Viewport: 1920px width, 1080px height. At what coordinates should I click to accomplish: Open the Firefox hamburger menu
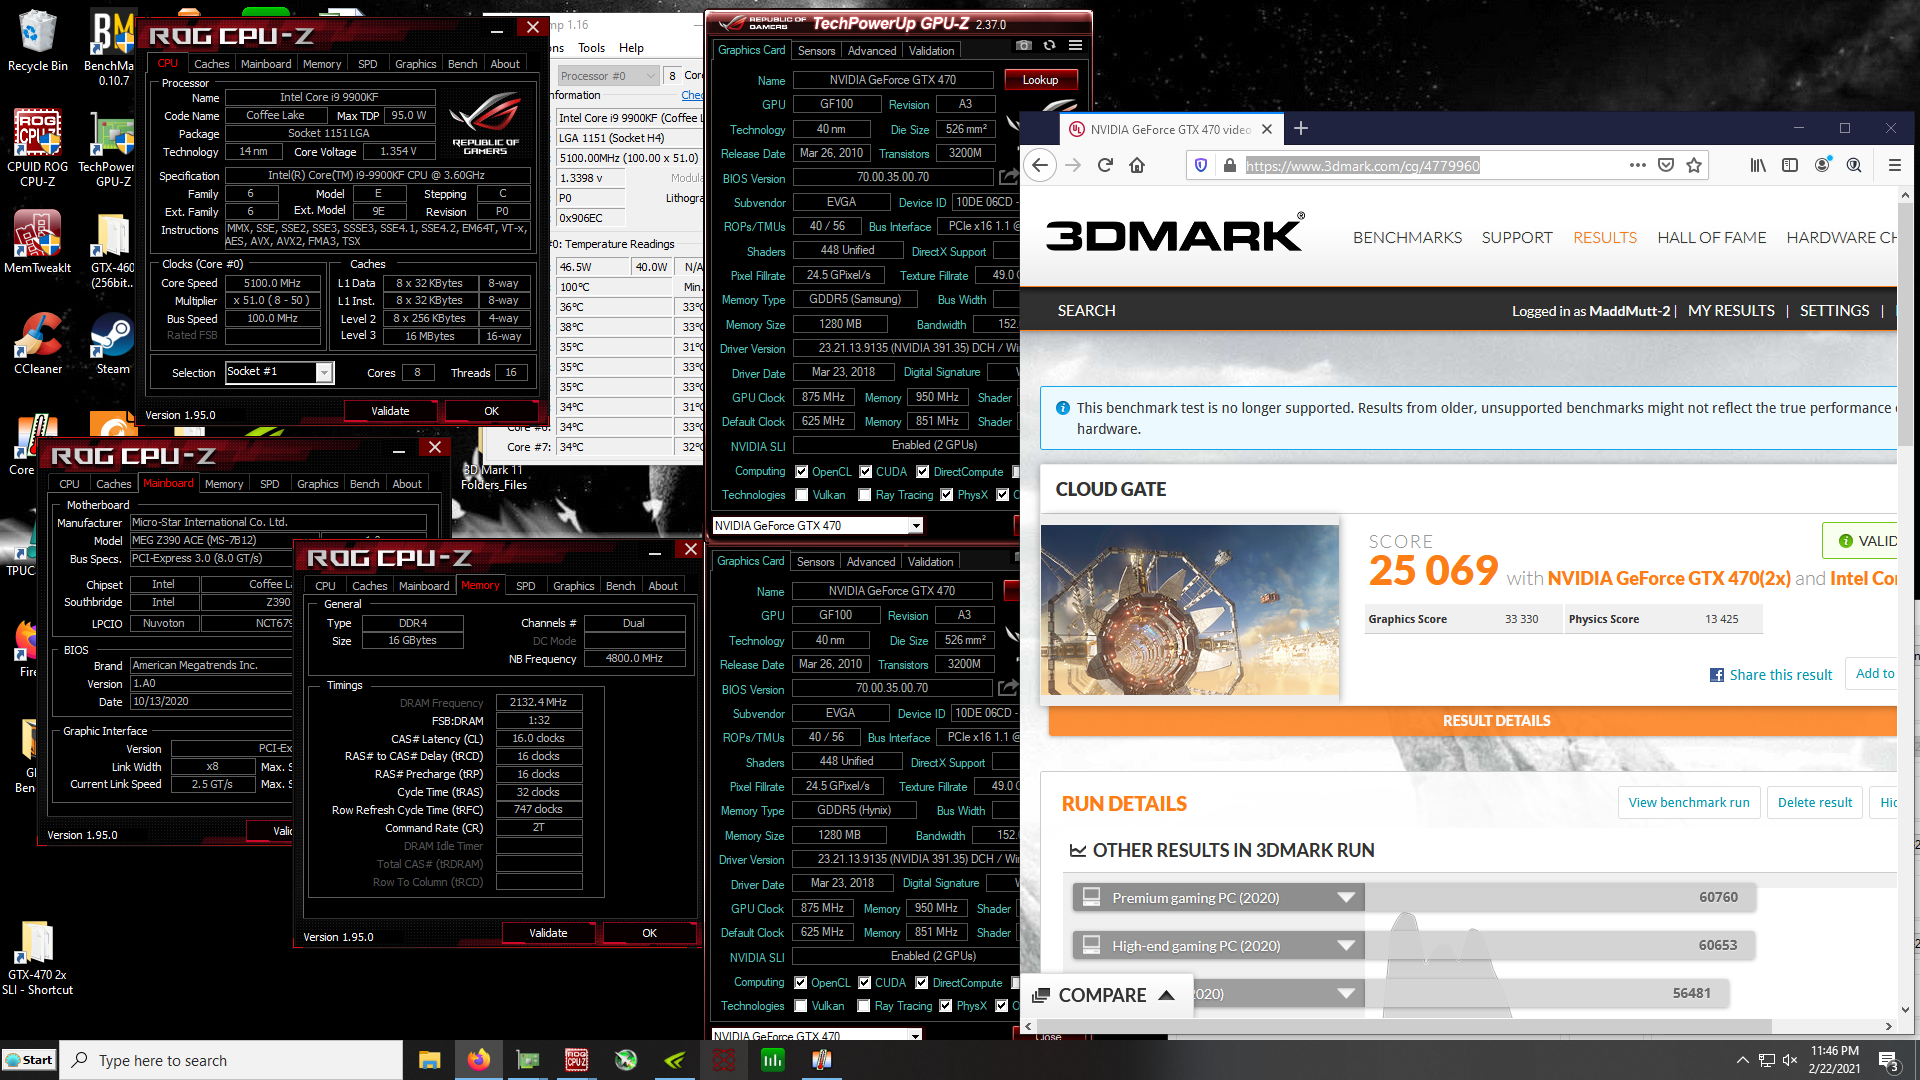tap(1894, 165)
